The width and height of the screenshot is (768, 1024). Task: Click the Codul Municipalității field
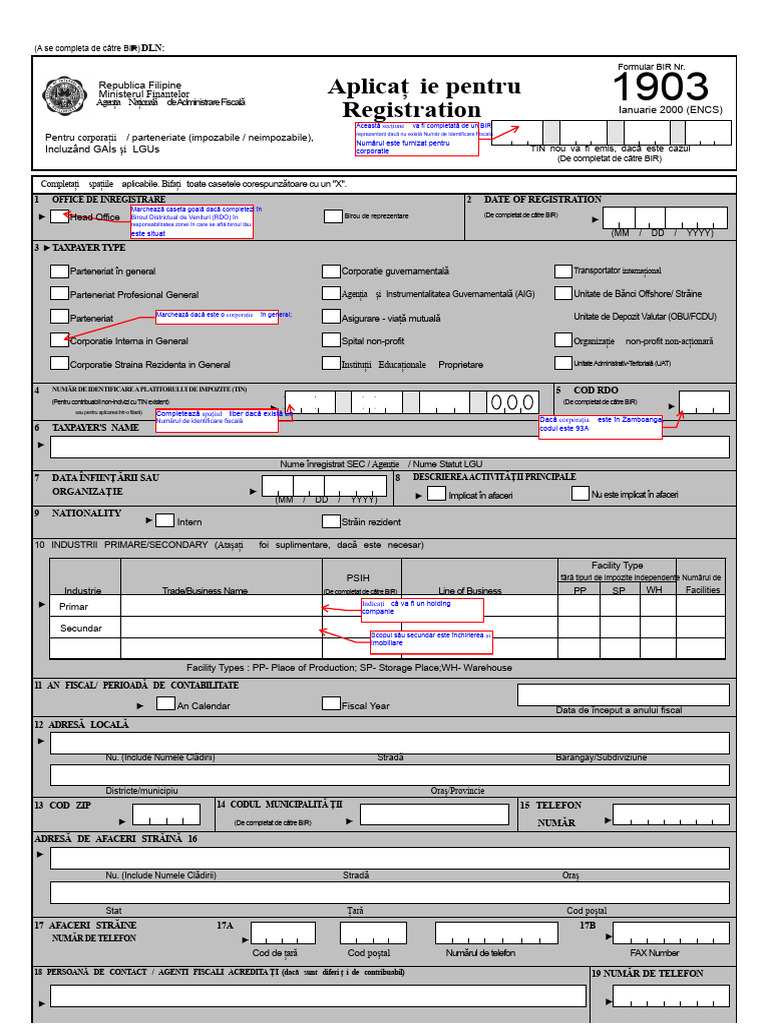(x=434, y=814)
